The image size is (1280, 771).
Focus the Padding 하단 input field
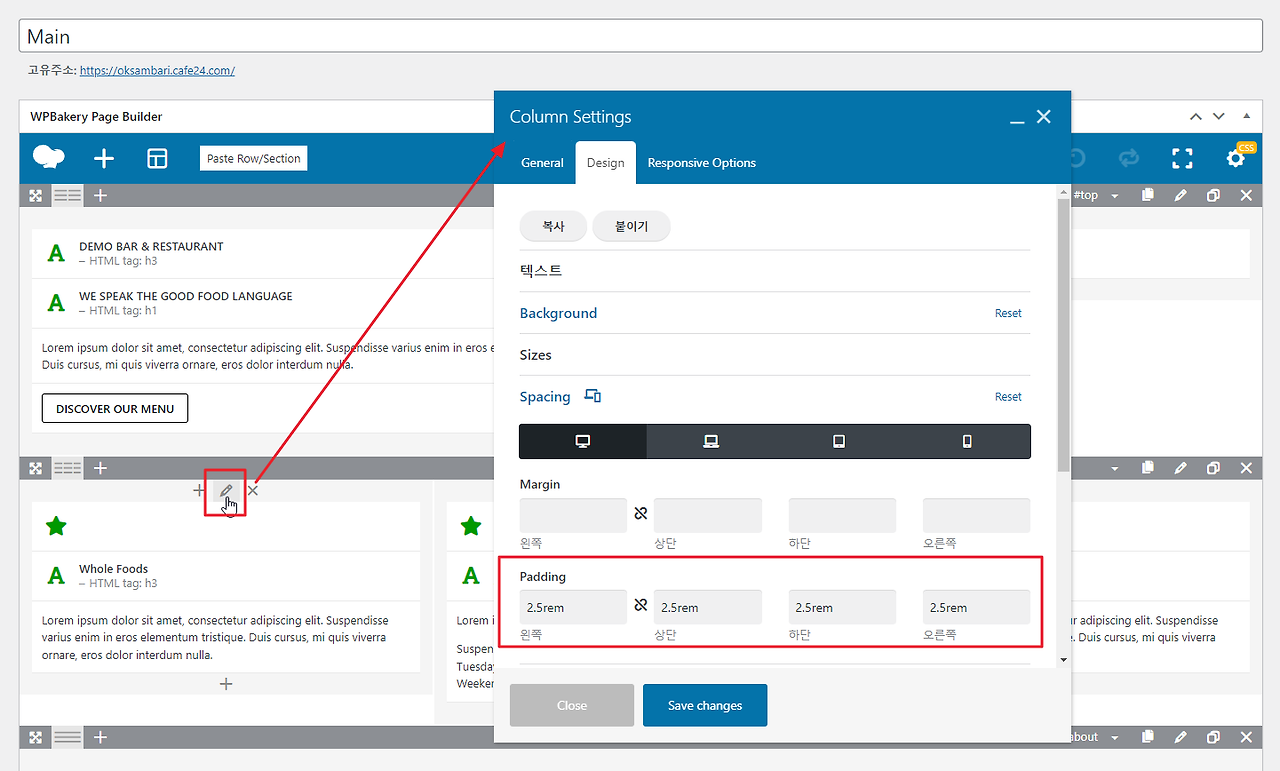click(842, 607)
